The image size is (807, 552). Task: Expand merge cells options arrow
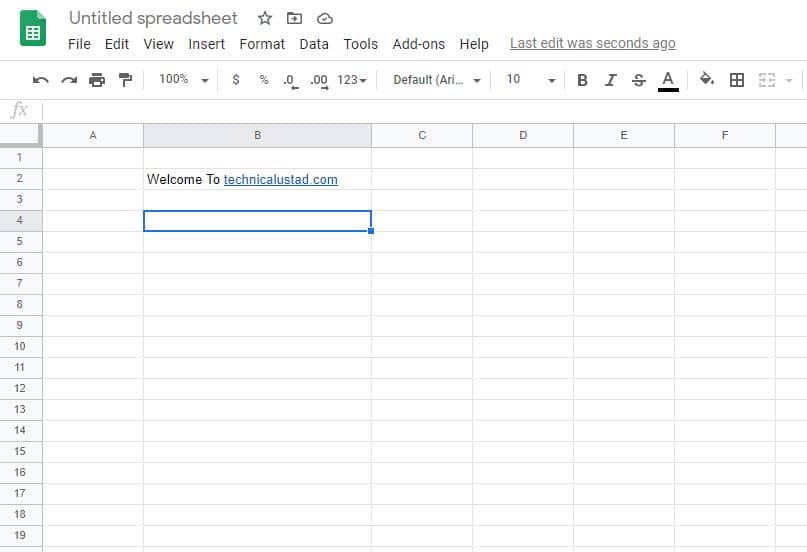coord(788,80)
